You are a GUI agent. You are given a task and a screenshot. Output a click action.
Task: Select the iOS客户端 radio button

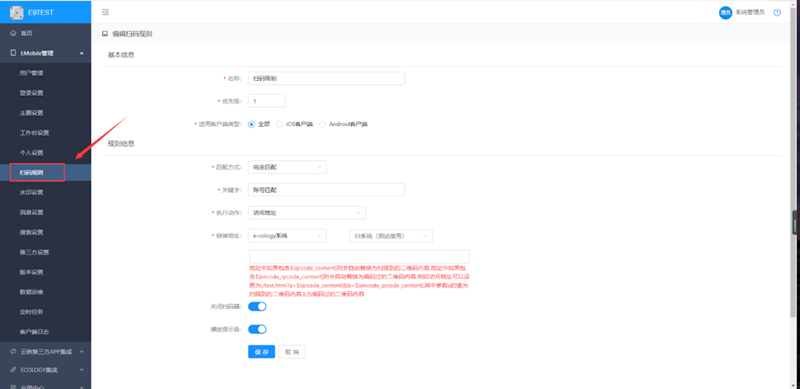coord(280,124)
